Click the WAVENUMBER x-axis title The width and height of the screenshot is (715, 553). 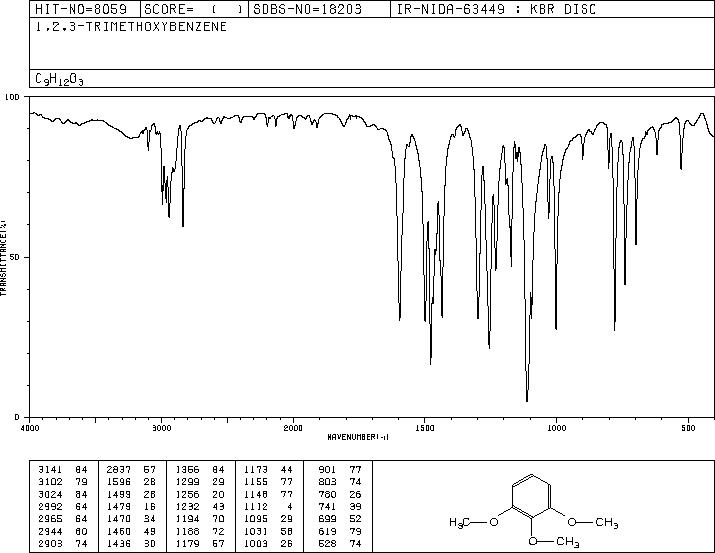point(358,437)
